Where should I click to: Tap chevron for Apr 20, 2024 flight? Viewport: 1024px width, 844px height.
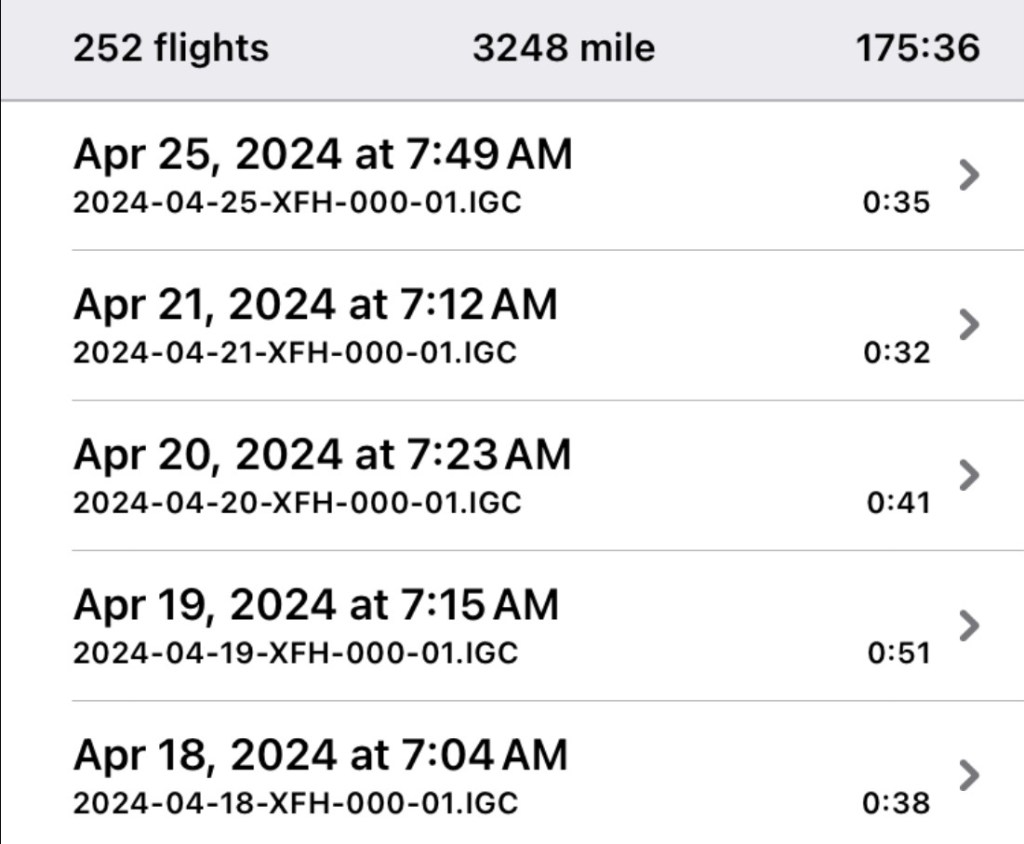[x=968, y=475]
